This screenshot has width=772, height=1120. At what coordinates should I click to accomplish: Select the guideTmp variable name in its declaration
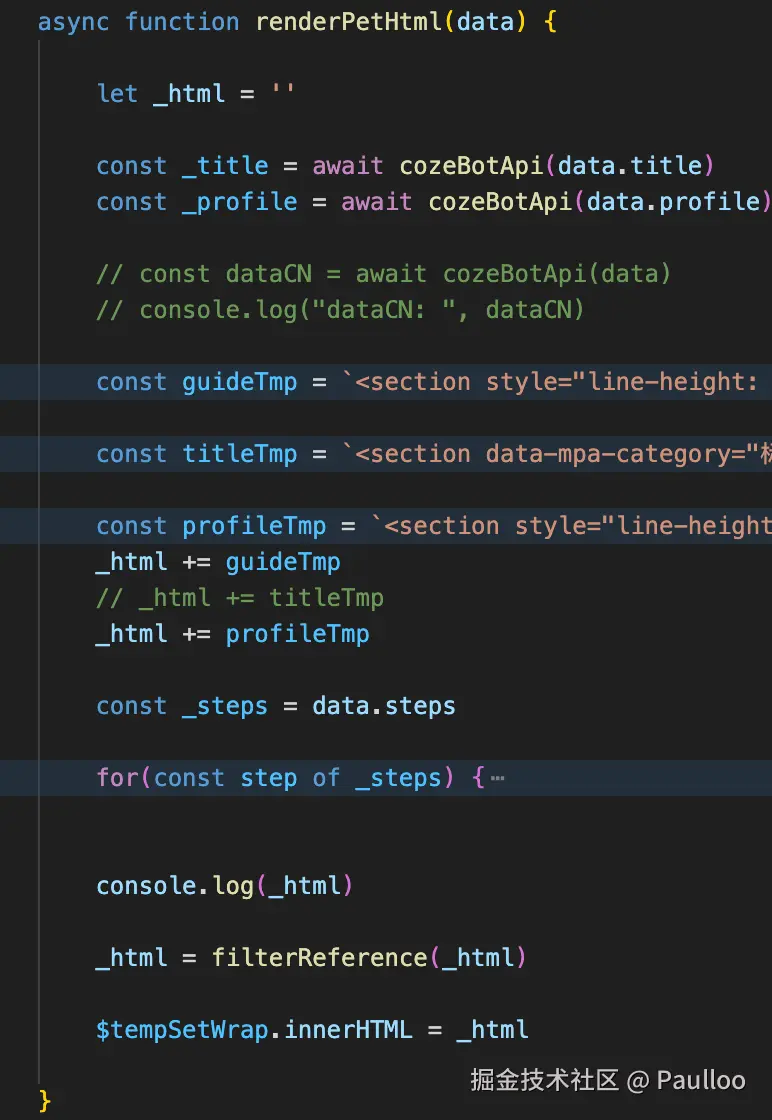pyautogui.click(x=239, y=382)
